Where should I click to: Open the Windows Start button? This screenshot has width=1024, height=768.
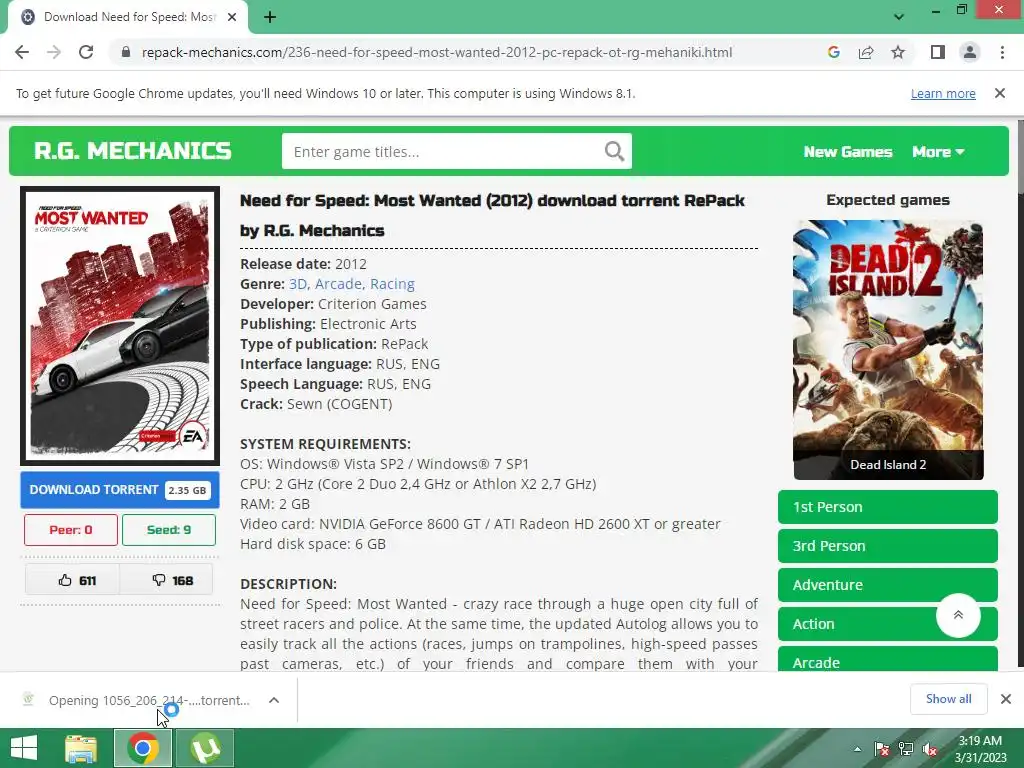coord(24,748)
